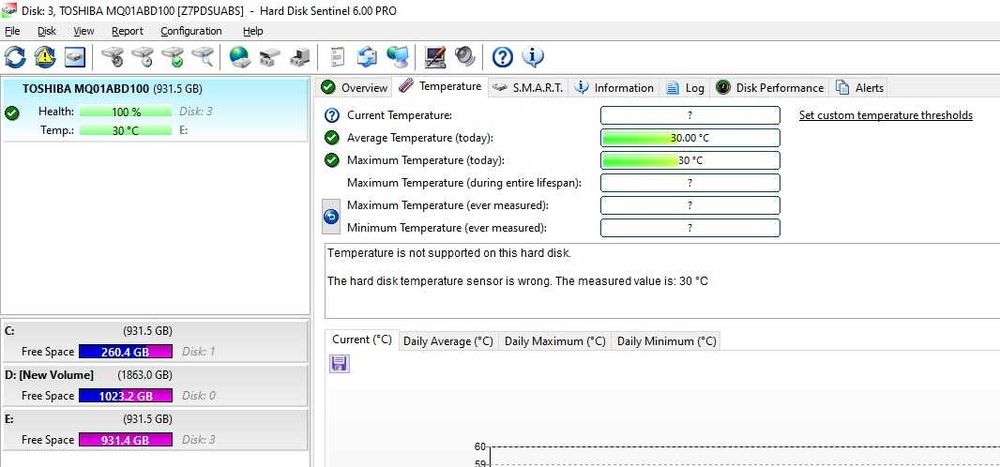This screenshot has height=467, width=1000.
Task: Click the blue info bubble About icon
Action: click(533, 57)
